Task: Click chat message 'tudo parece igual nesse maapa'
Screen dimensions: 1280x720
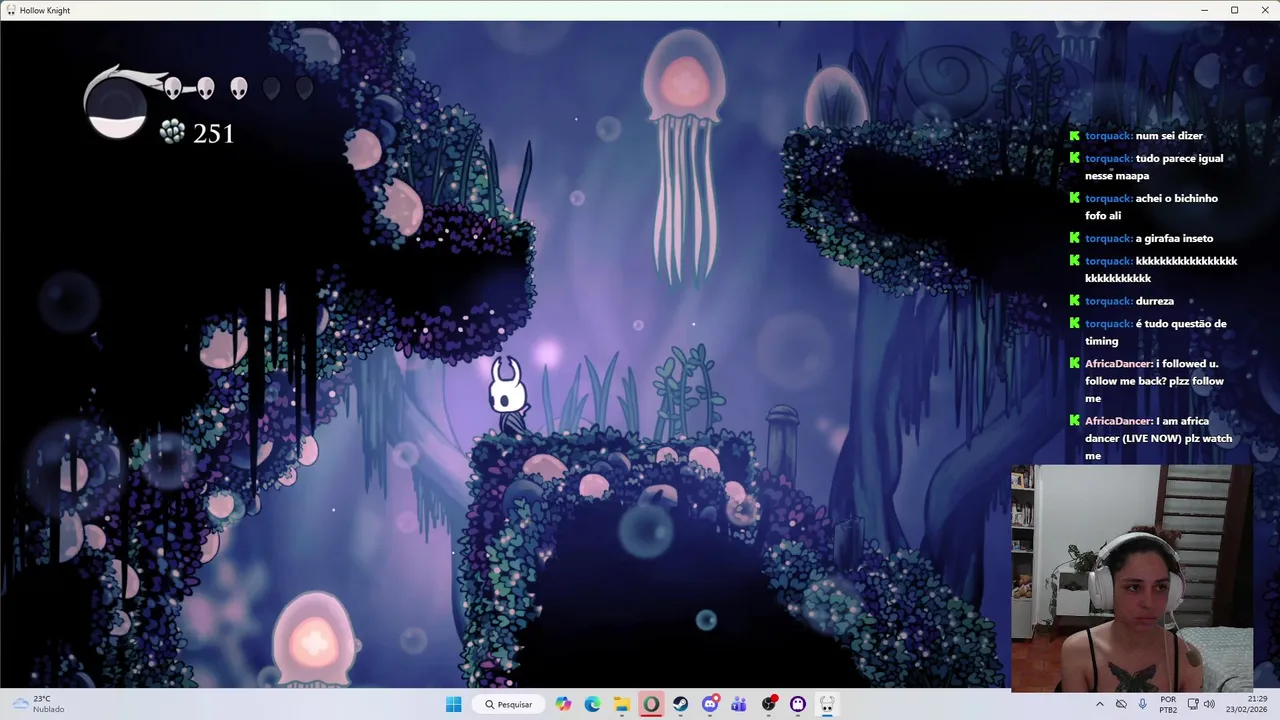Action: (1154, 167)
